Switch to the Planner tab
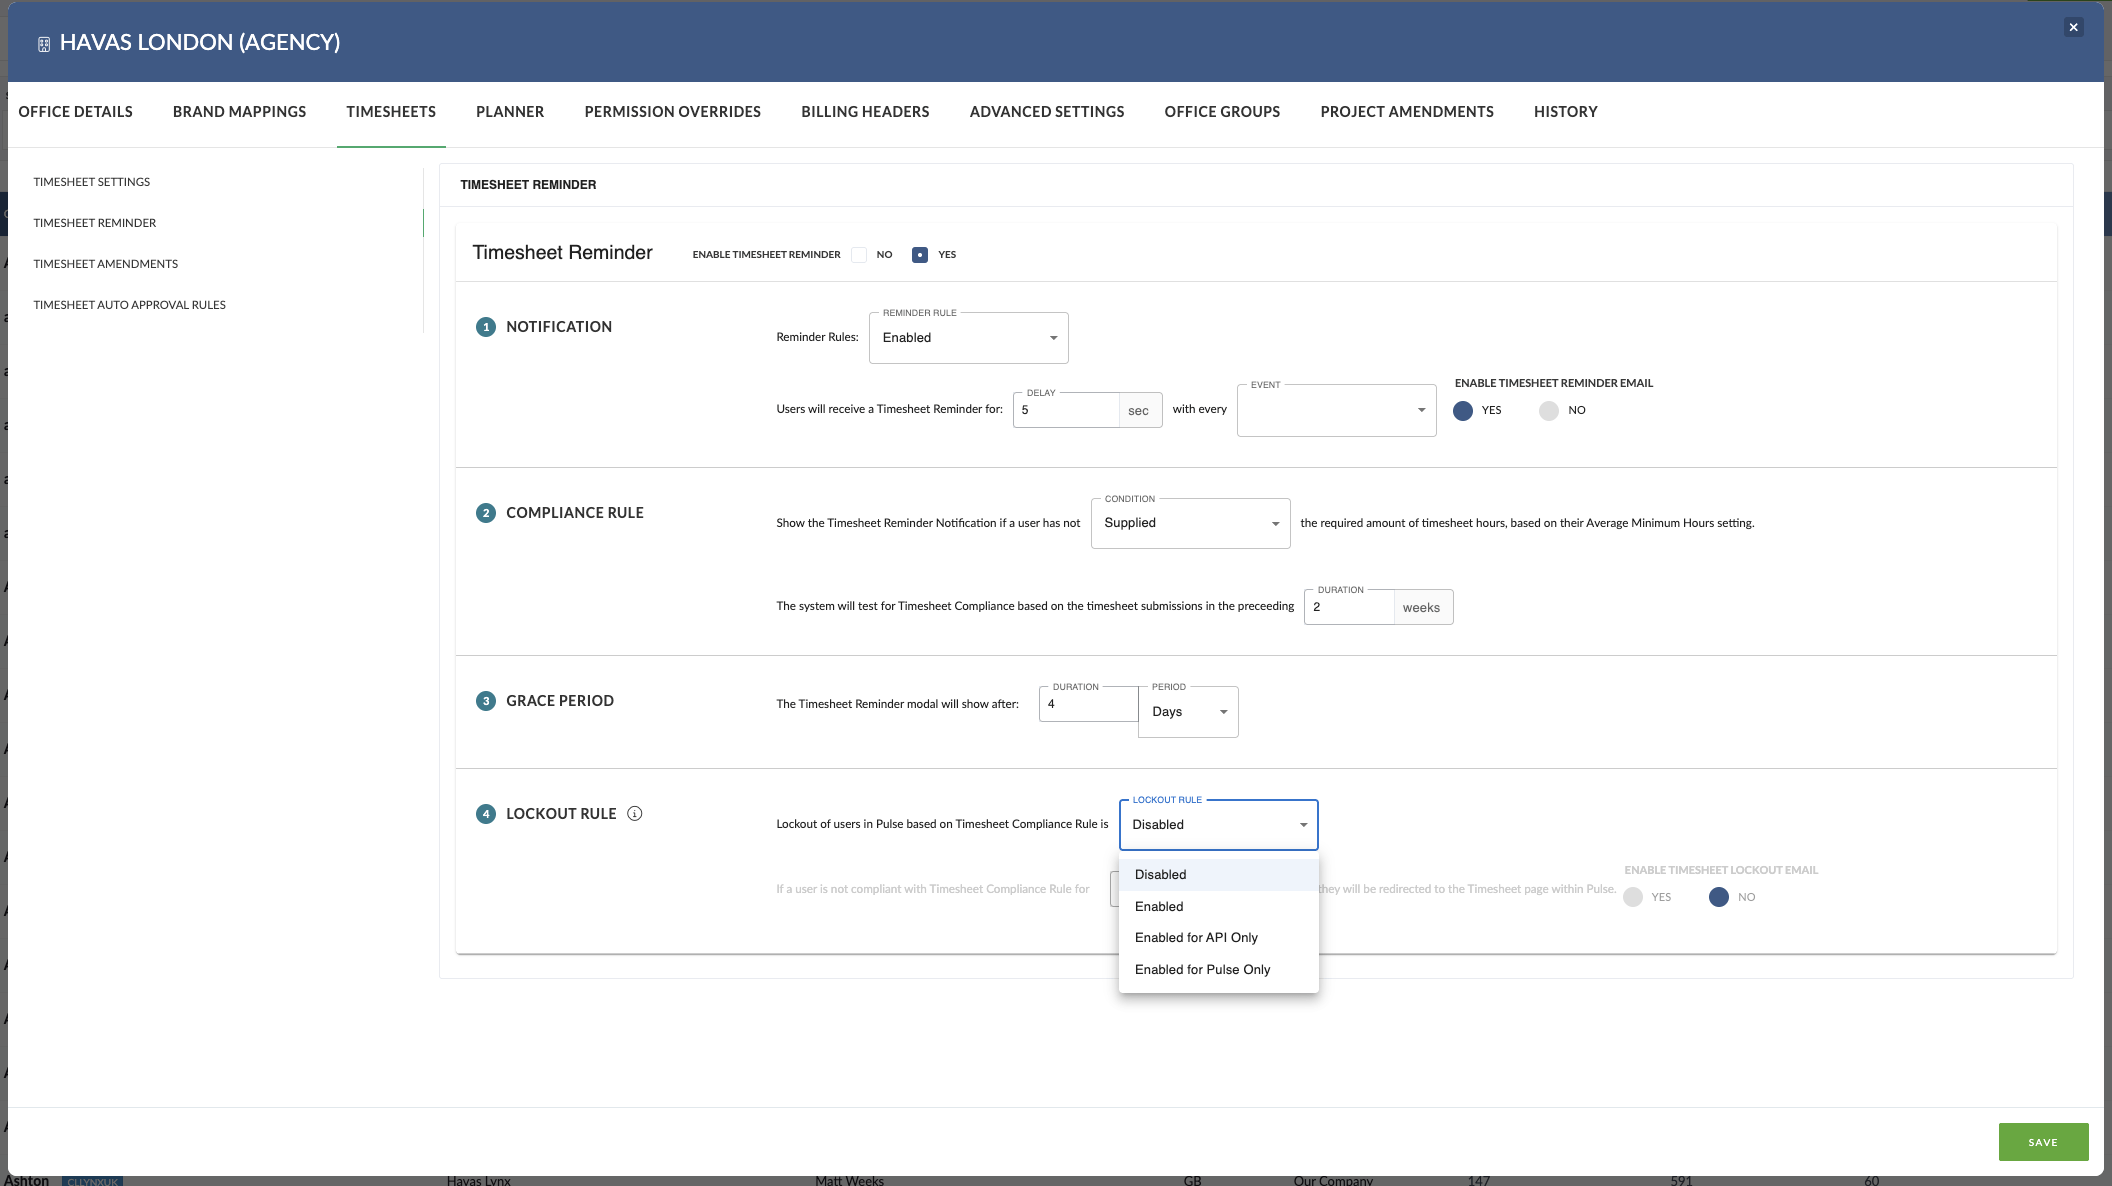The height and width of the screenshot is (1186, 2112). tap(510, 112)
